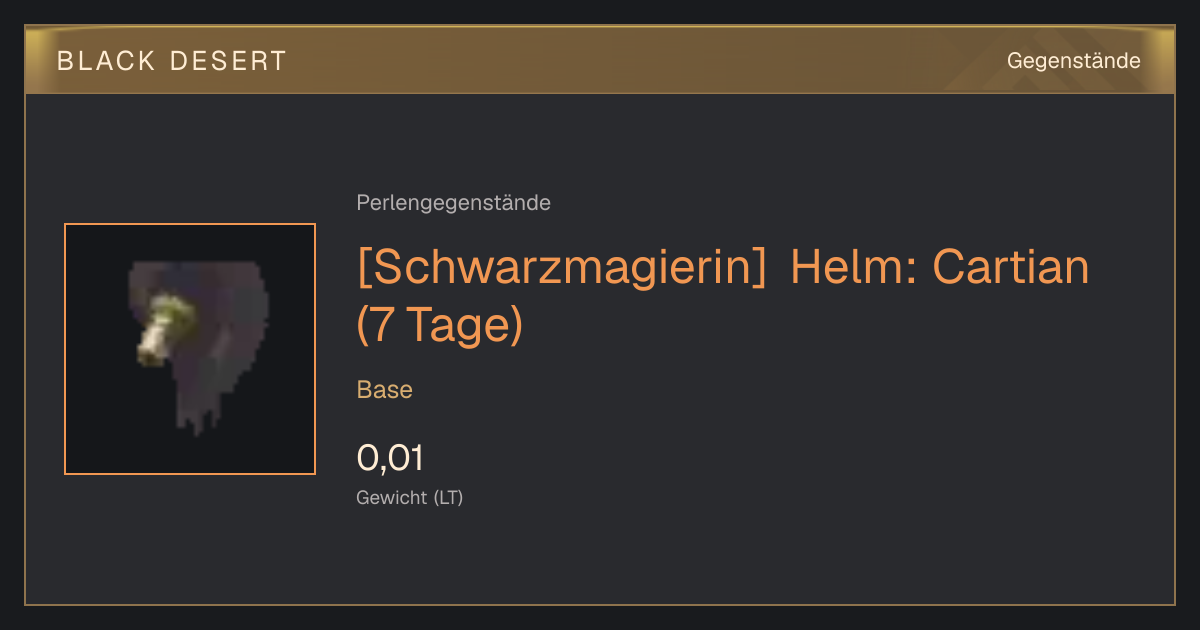Click the golden header banner

pos(600,60)
